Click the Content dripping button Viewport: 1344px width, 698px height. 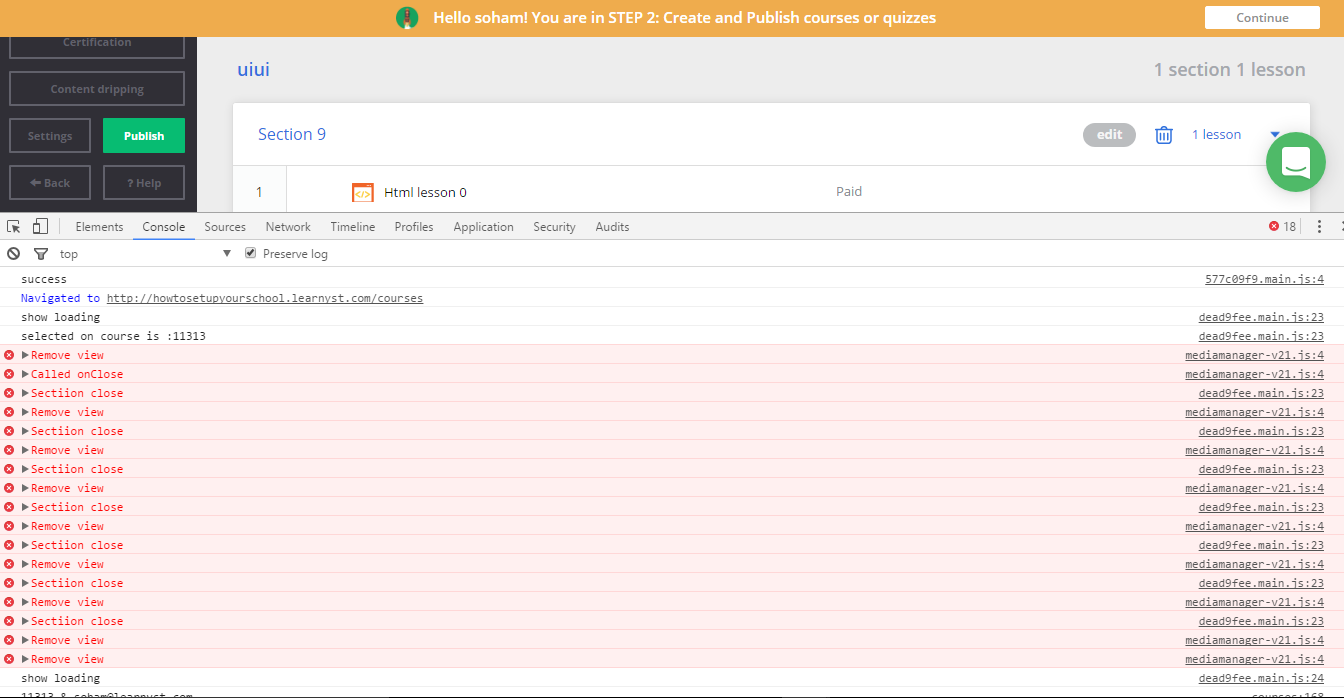[x=97, y=89]
